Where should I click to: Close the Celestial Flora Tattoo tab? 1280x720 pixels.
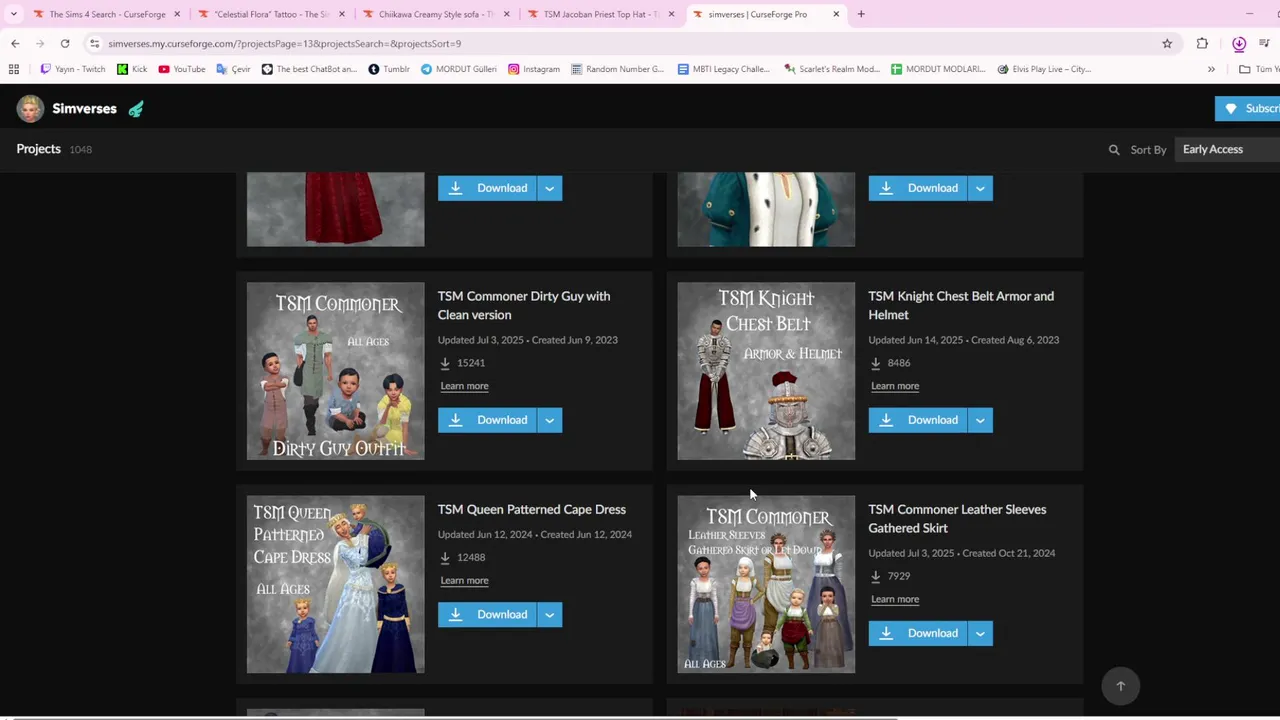pyautogui.click(x=342, y=14)
